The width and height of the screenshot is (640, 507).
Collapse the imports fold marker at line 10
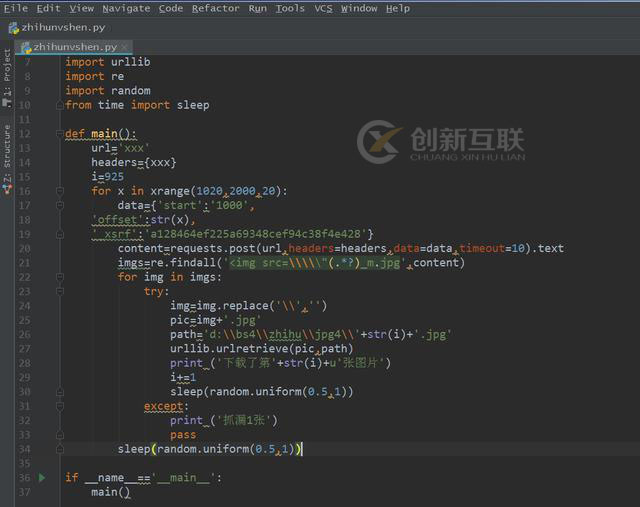click(60, 105)
